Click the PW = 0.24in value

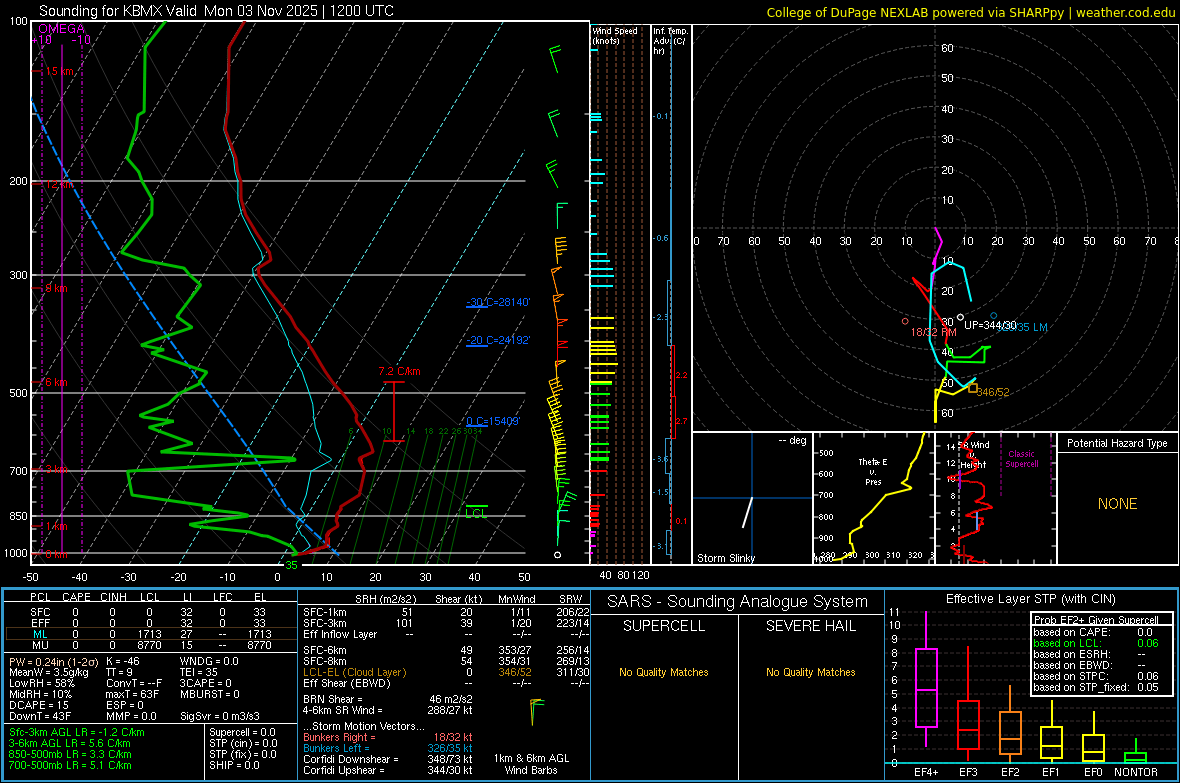(x=53, y=661)
